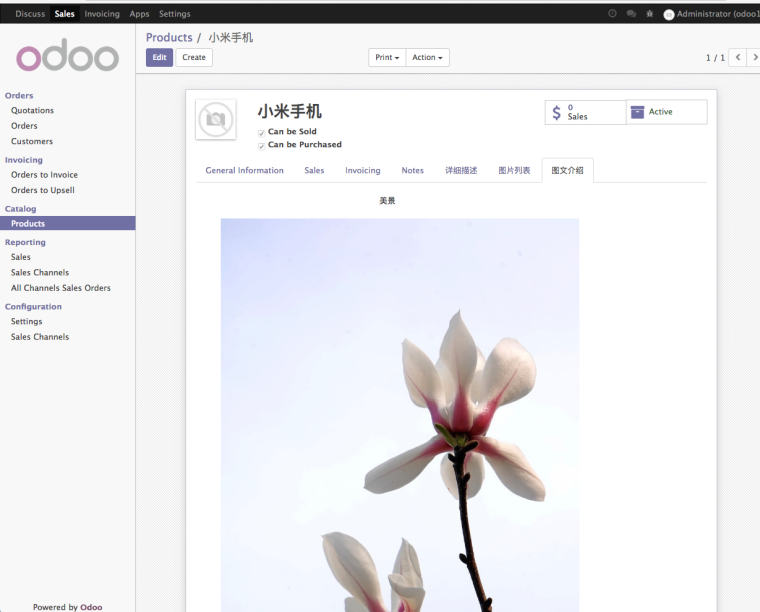Switch to the Invoicing tab
The height and width of the screenshot is (612, 760).
click(x=363, y=170)
